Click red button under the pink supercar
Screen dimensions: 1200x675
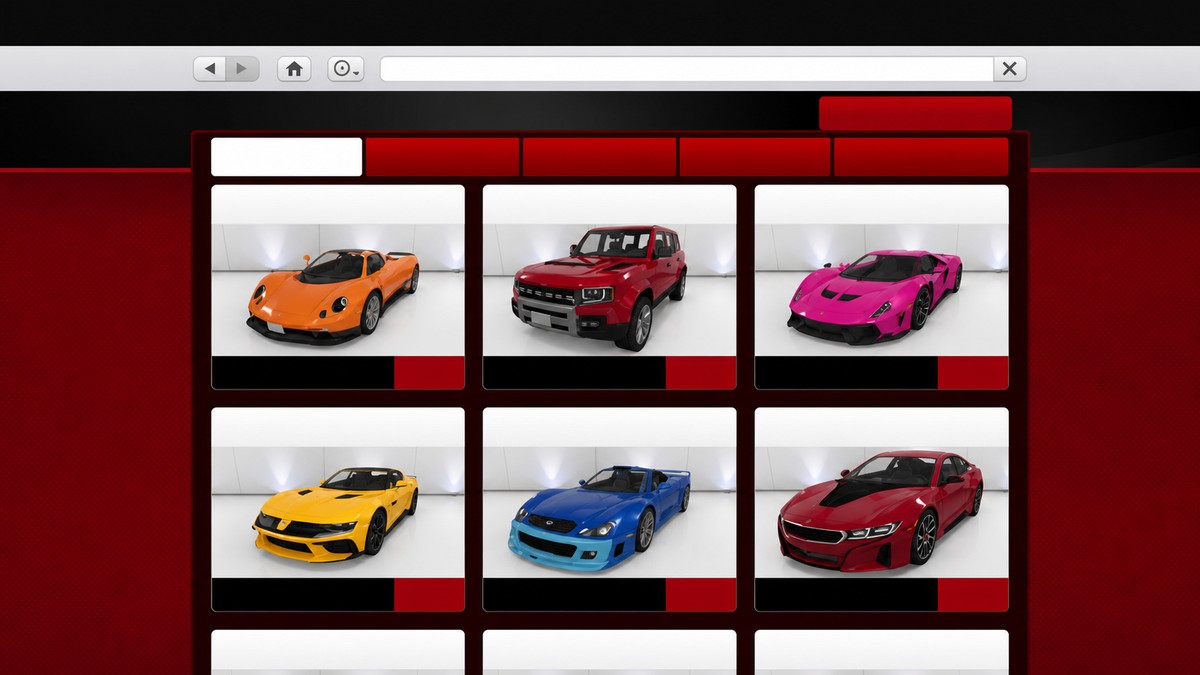(x=973, y=372)
